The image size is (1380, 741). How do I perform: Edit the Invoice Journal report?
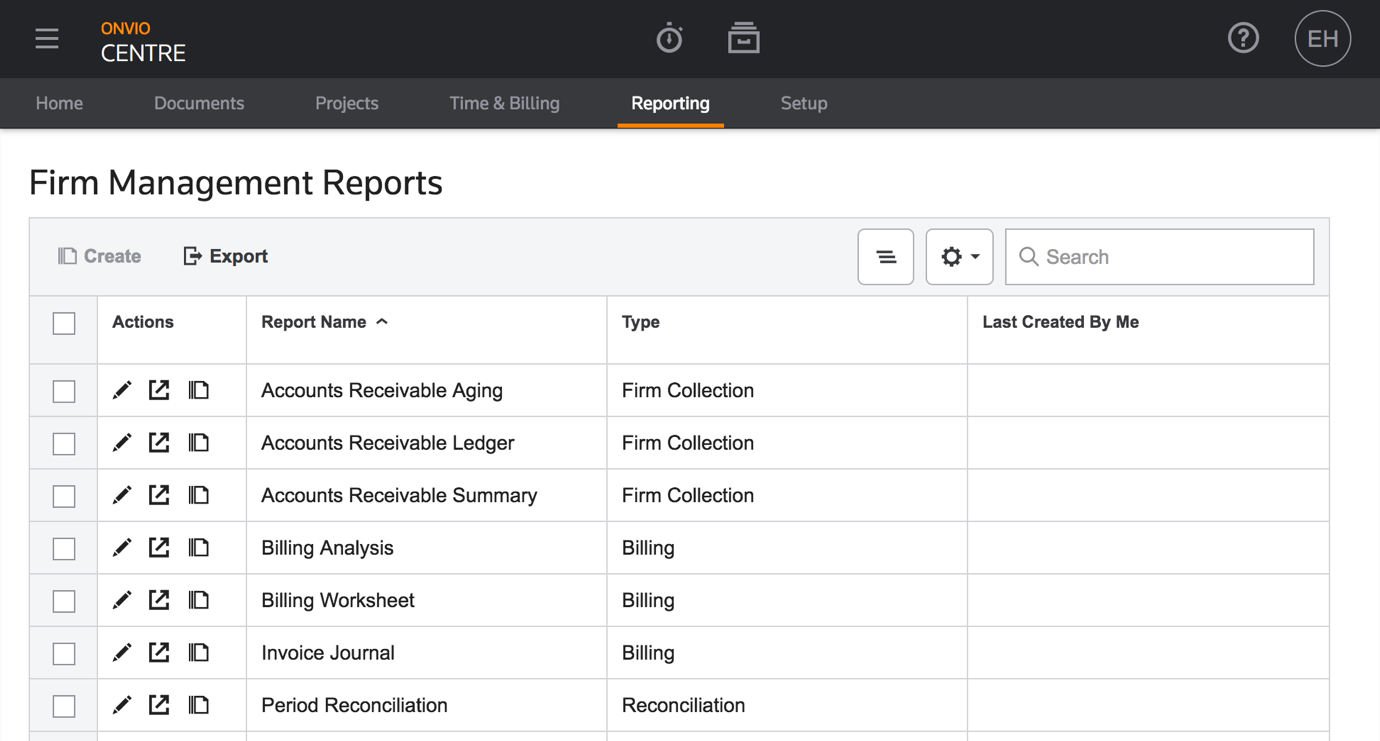click(122, 652)
